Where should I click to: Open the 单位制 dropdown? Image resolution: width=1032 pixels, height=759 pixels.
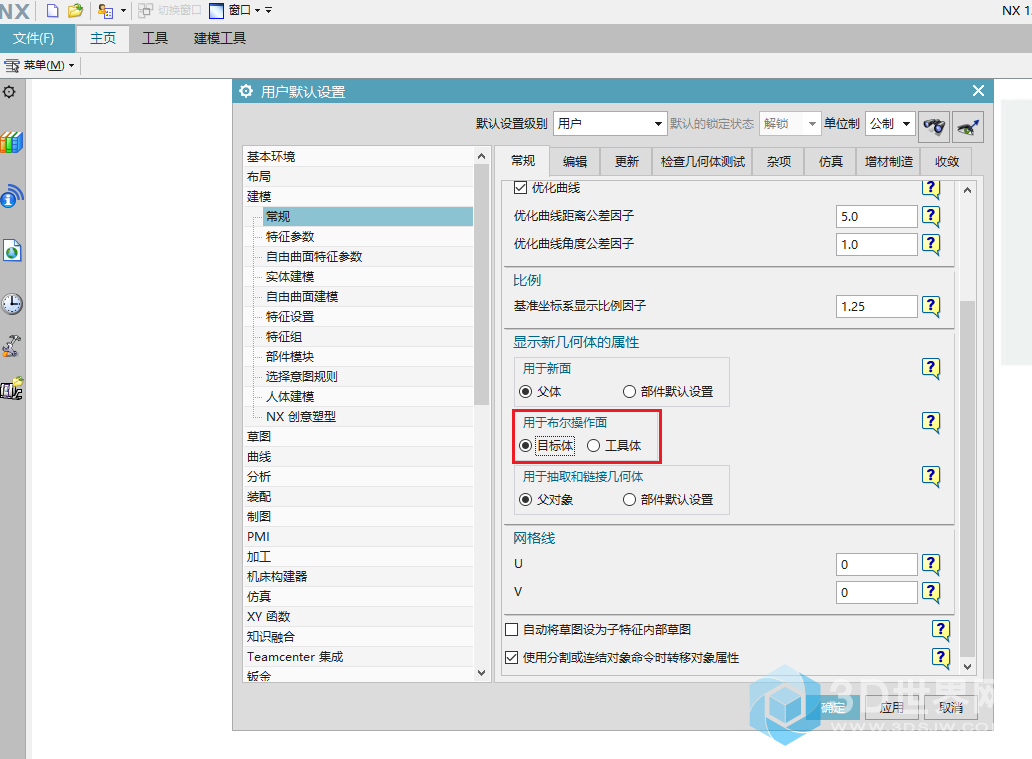coord(890,124)
